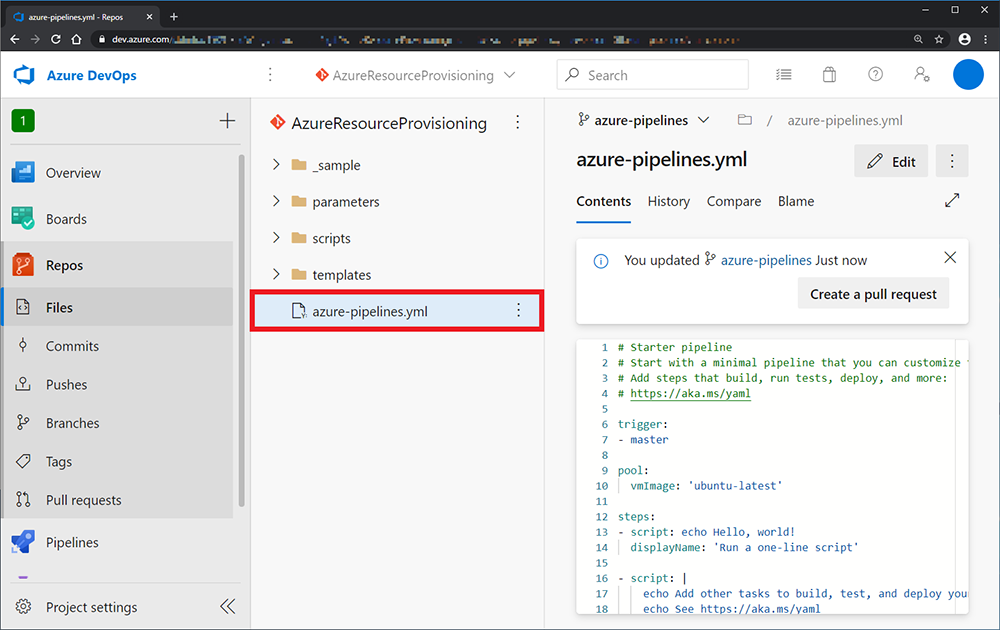Open the Marketplace shopping bag icon
The image size is (1000, 630).
tap(829, 75)
